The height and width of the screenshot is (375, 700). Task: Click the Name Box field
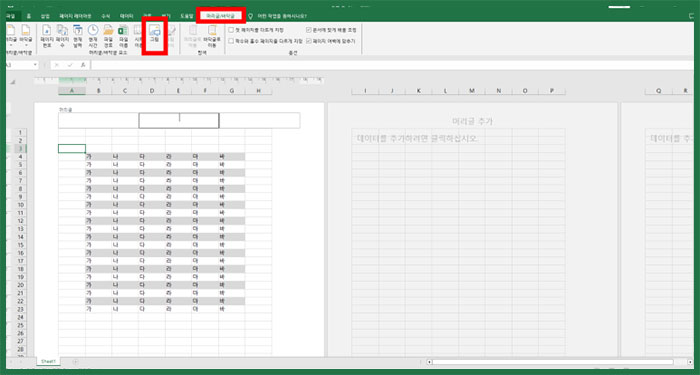[19, 65]
